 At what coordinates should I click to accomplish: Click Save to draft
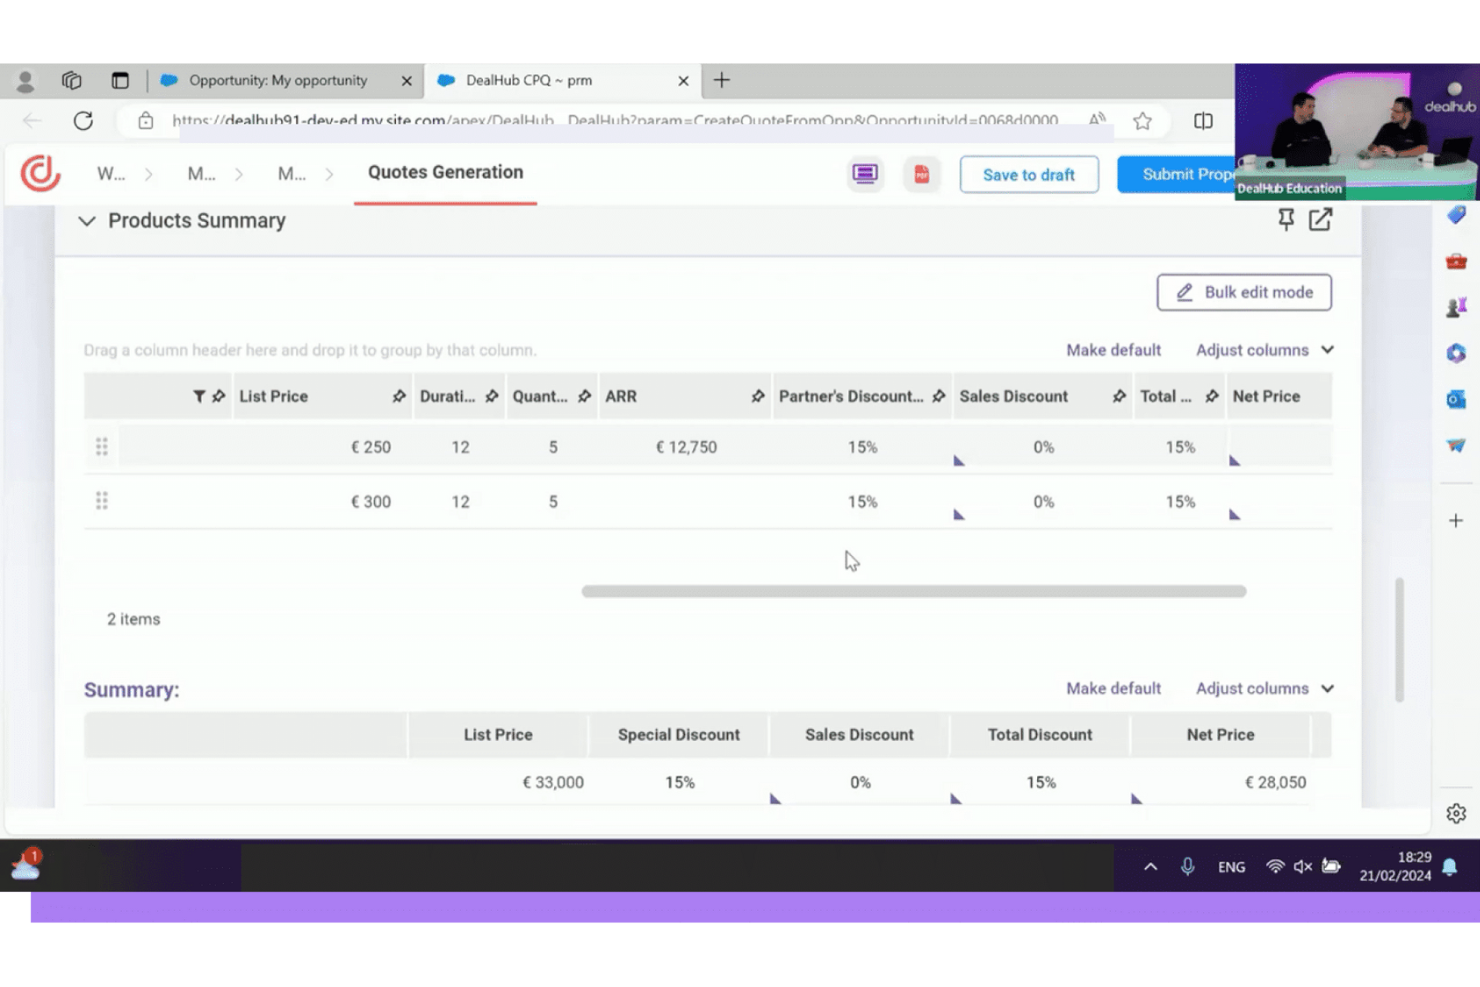(1029, 174)
